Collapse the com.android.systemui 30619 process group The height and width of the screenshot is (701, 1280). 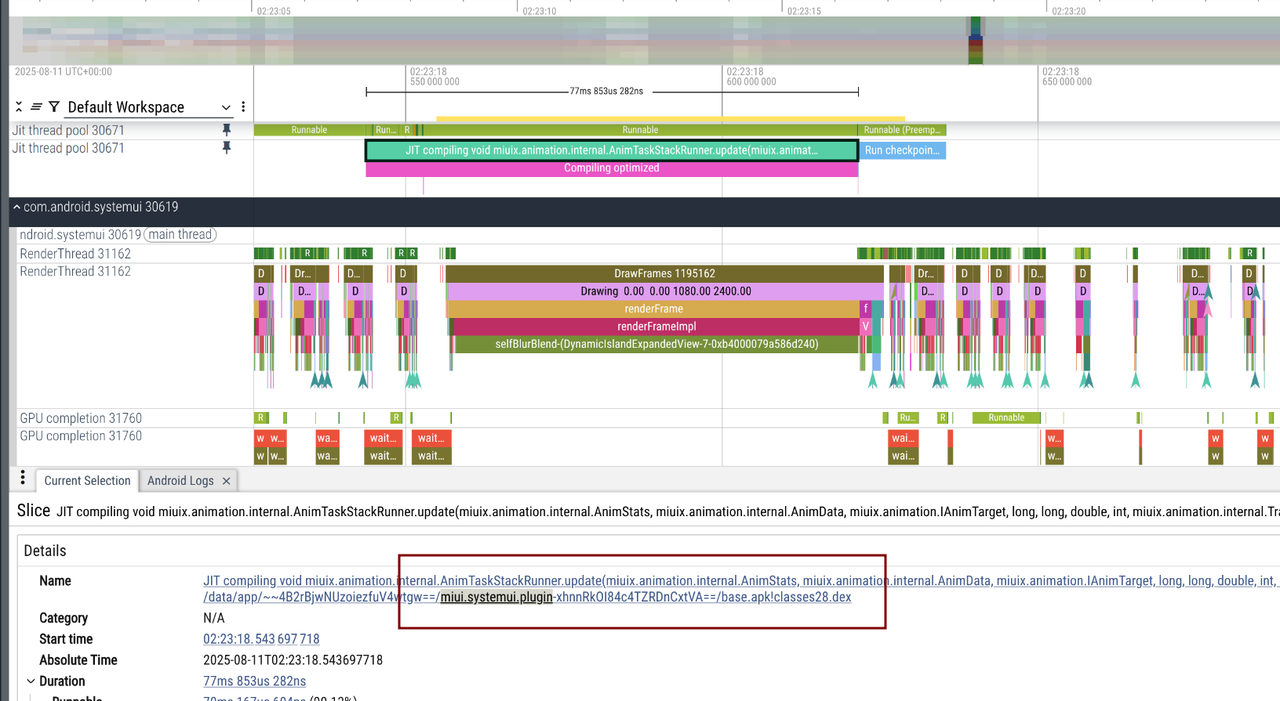point(16,207)
